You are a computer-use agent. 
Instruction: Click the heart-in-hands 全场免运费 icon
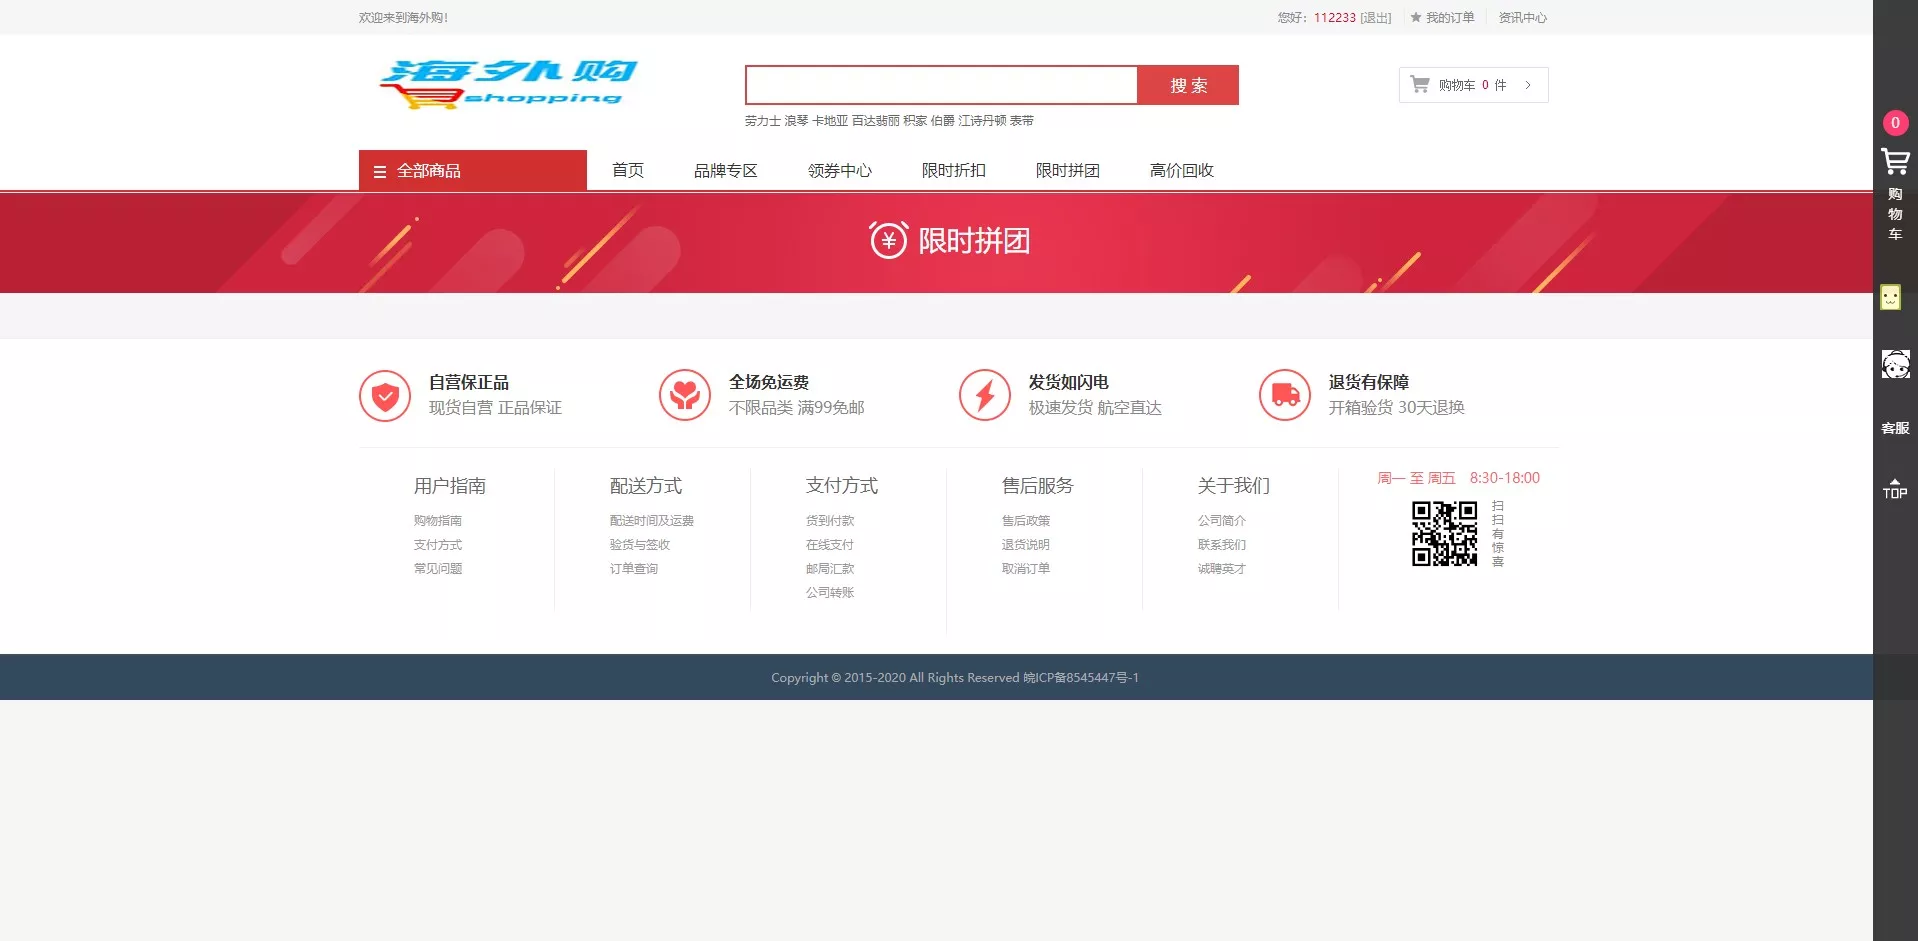[x=685, y=396]
